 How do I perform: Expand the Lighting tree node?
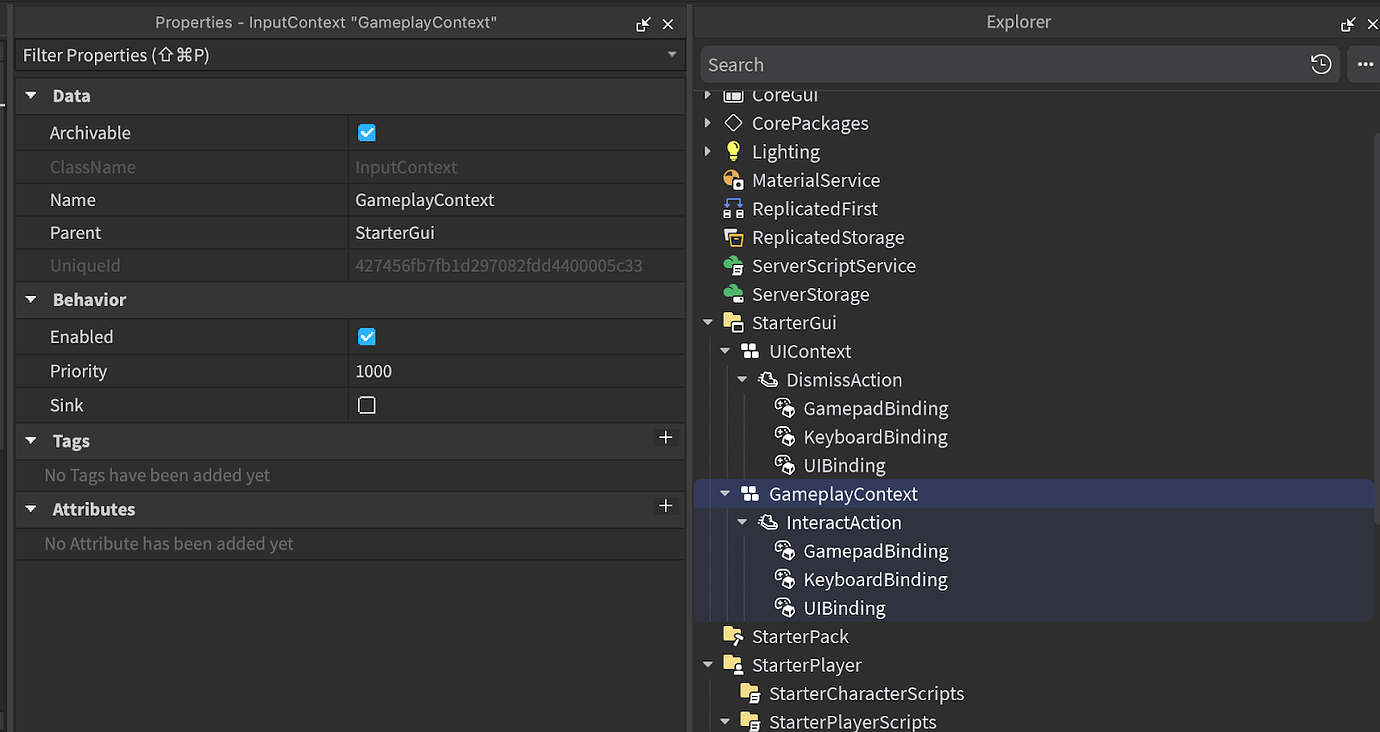[x=708, y=151]
